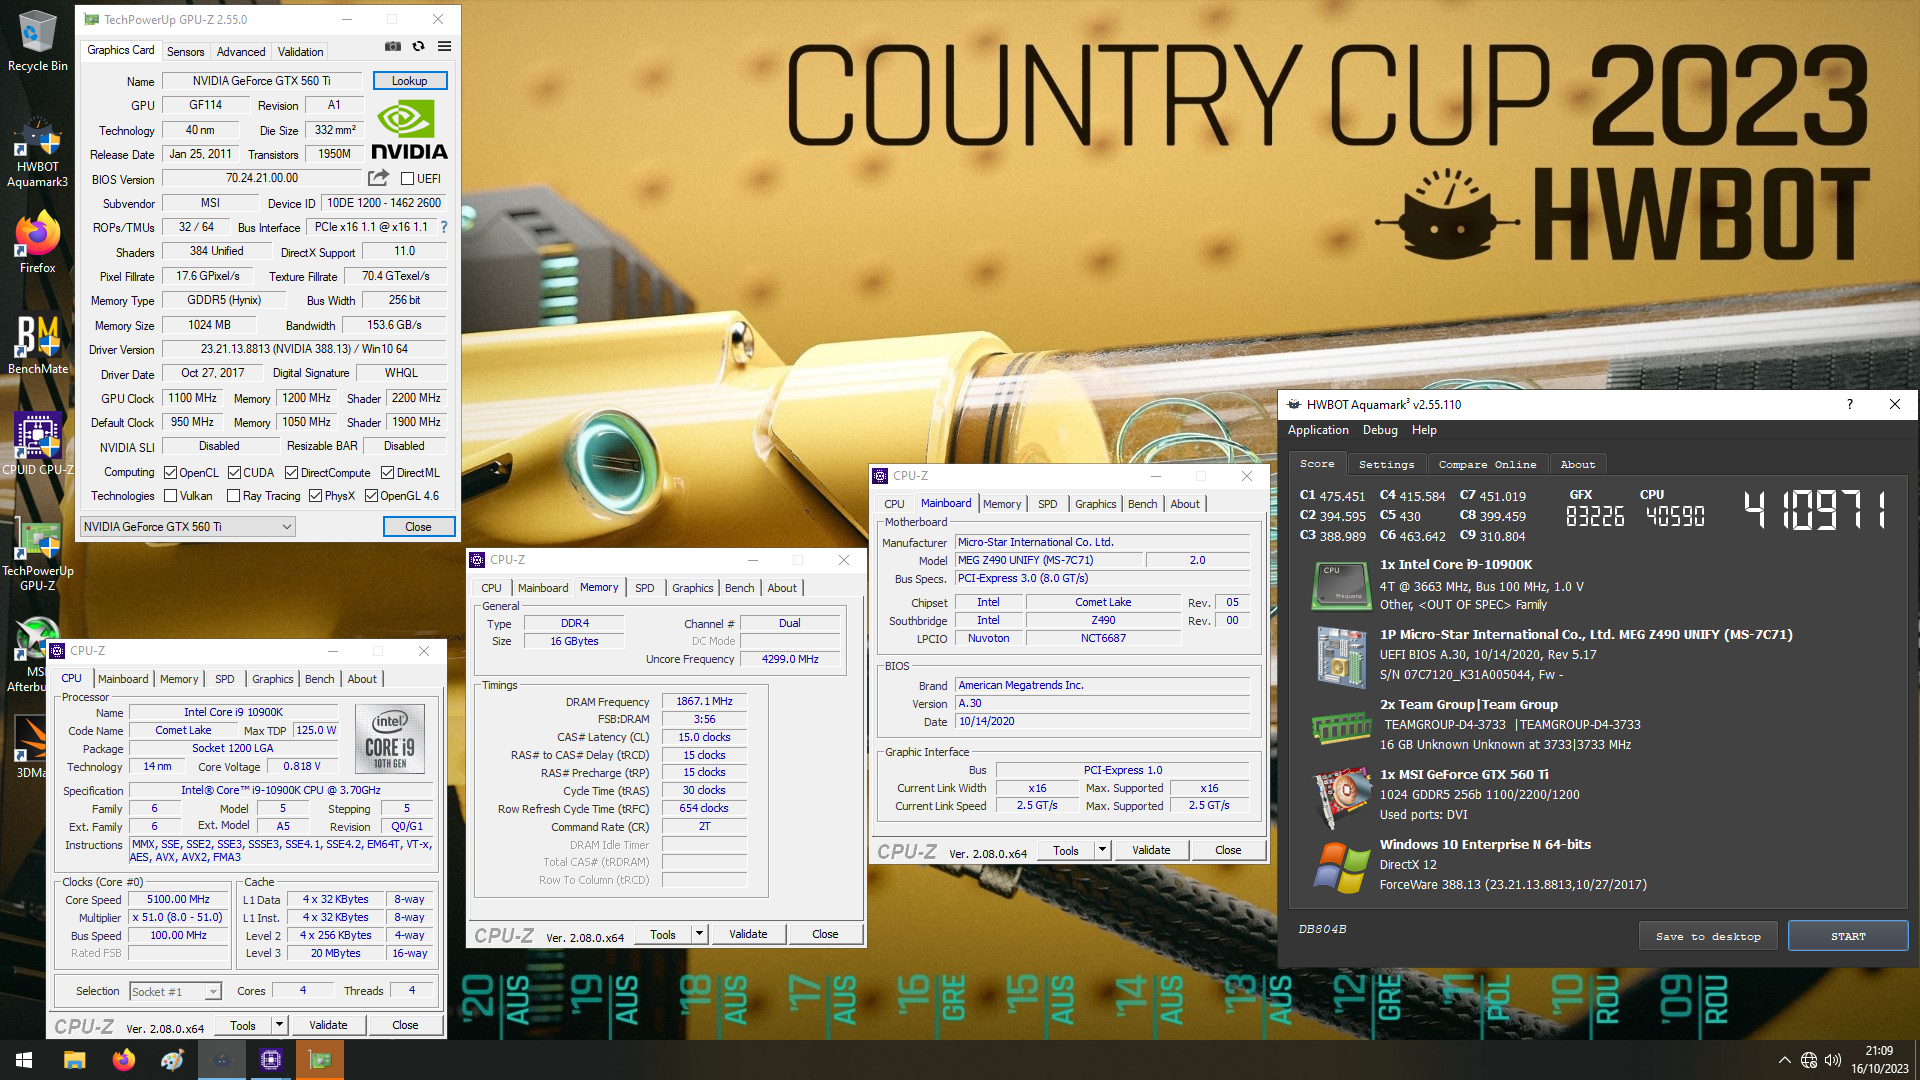Switch to the Advanced tab in GPU-Z
Viewport: 1920px width, 1080px height.
click(x=241, y=51)
